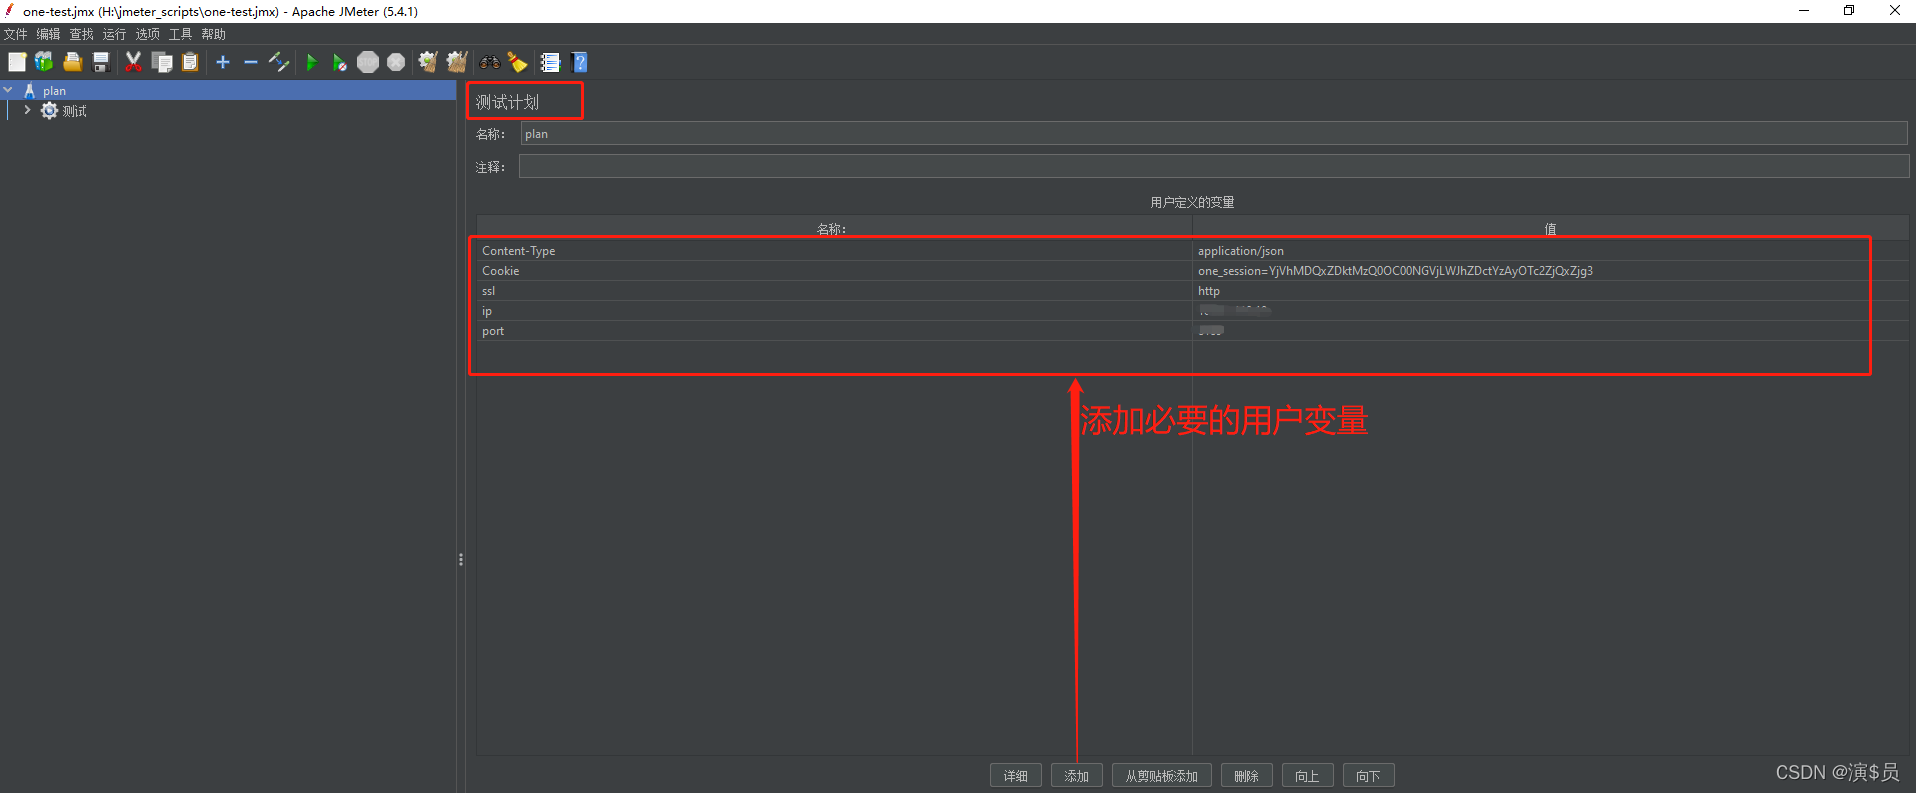Screen dimensions: 1916x793
Task: Open search with binoculars icon
Action: click(489, 62)
